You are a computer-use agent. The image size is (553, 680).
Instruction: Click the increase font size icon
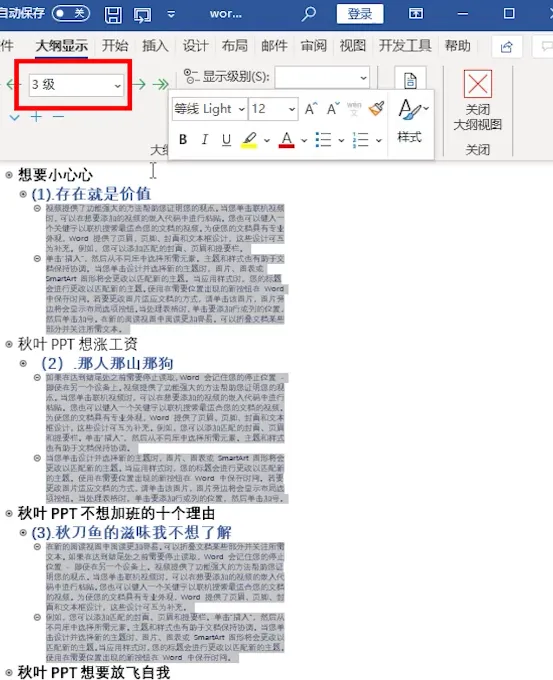pos(311,108)
